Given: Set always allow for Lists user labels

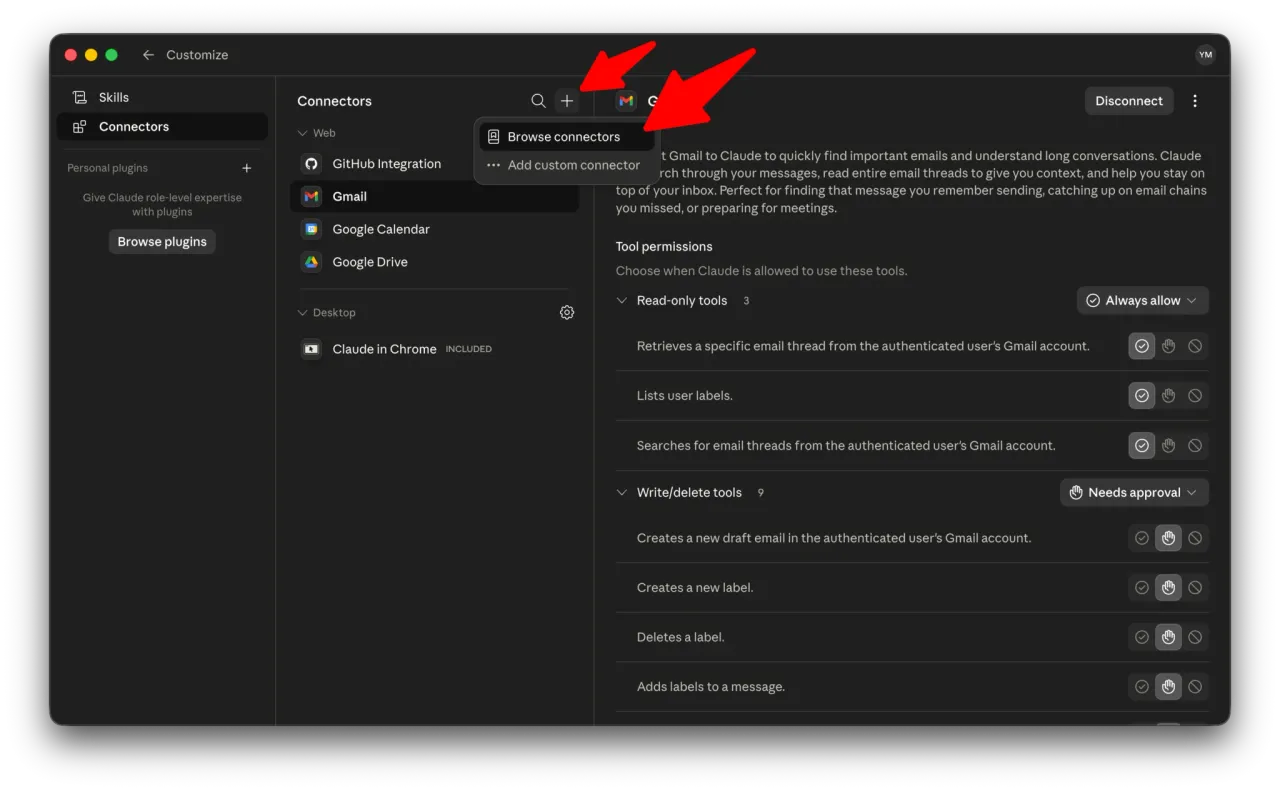Looking at the screenshot, I should point(1142,396).
